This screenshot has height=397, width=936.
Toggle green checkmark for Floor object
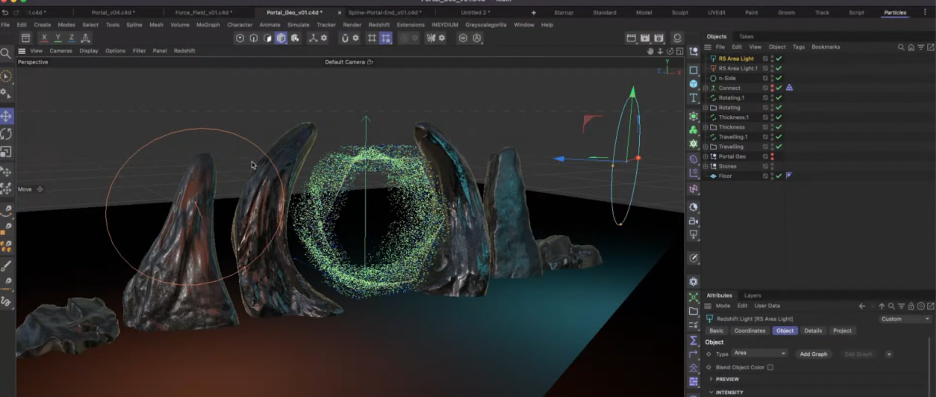[779, 176]
